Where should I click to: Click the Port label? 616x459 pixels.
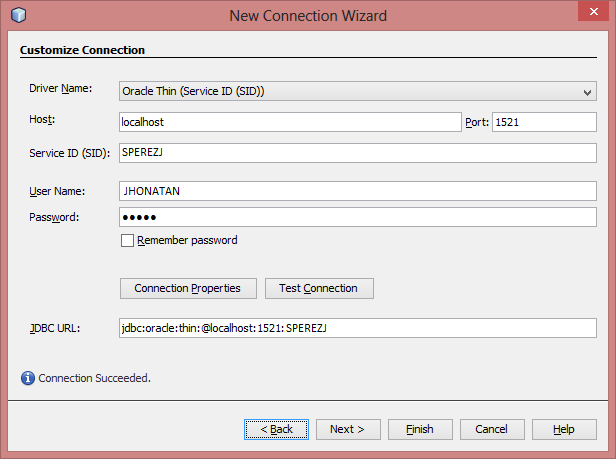pyautogui.click(x=477, y=122)
